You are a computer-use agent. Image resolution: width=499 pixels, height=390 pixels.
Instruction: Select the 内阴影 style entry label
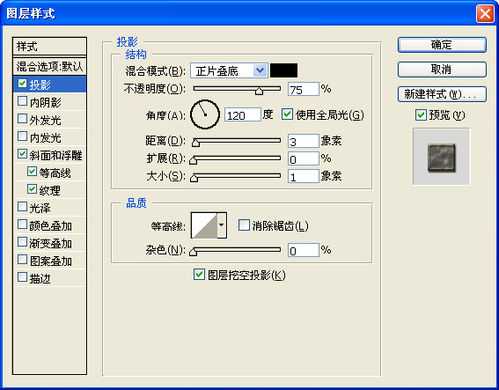[x=45, y=102]
